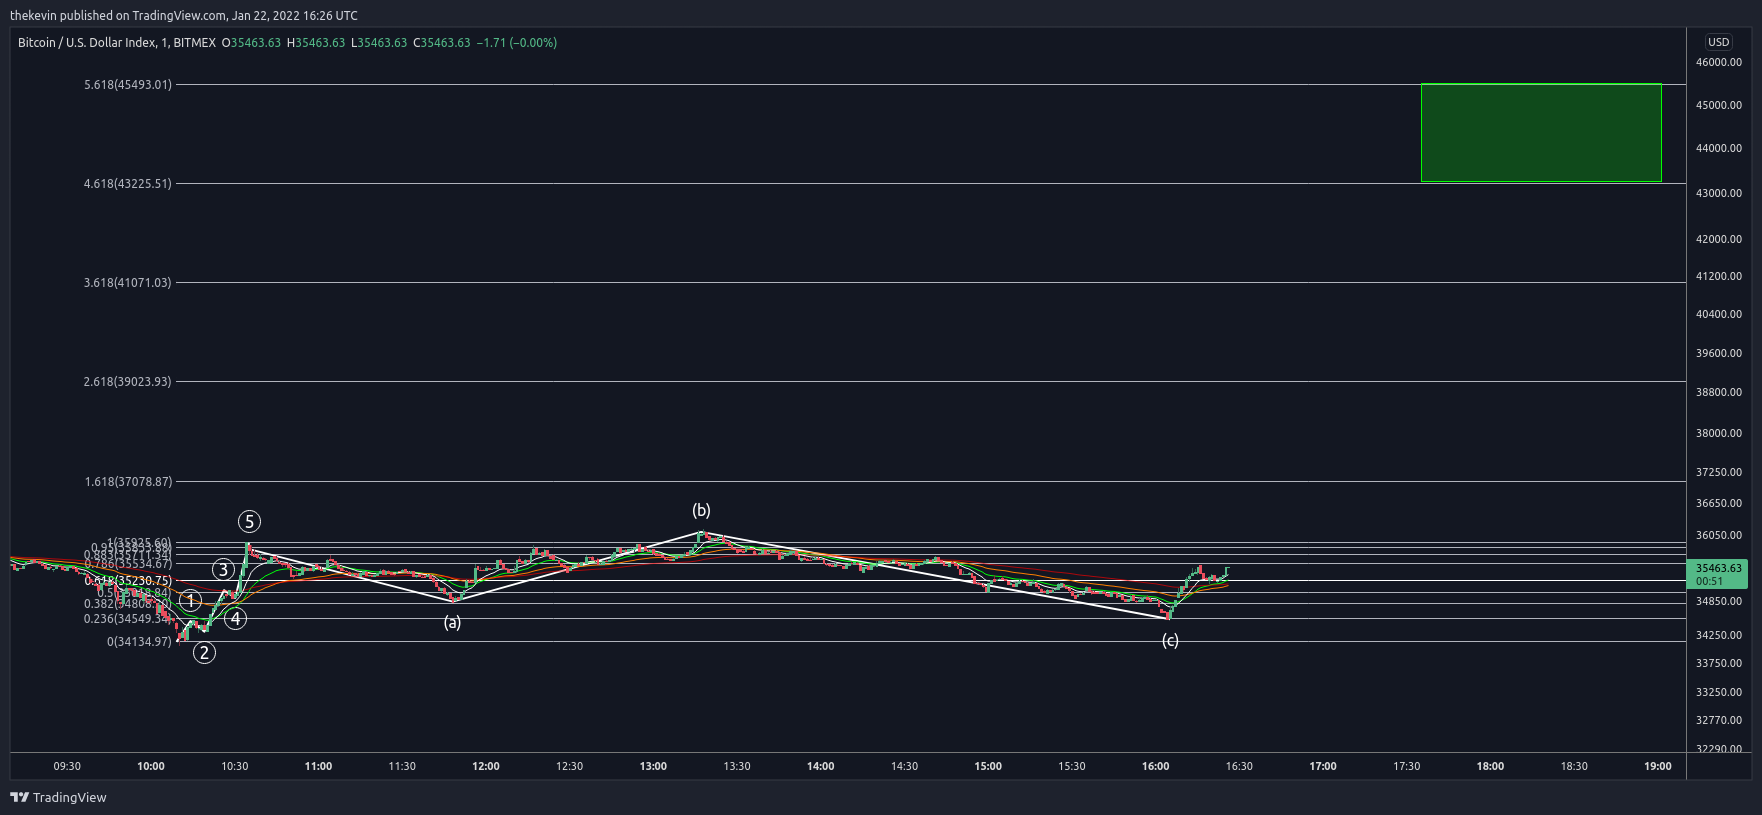Image resolution: width=1762 pixels, height=815 pixels.
Task: Click the TradingView logo in the footer
Action: click(x=58, y=797)
